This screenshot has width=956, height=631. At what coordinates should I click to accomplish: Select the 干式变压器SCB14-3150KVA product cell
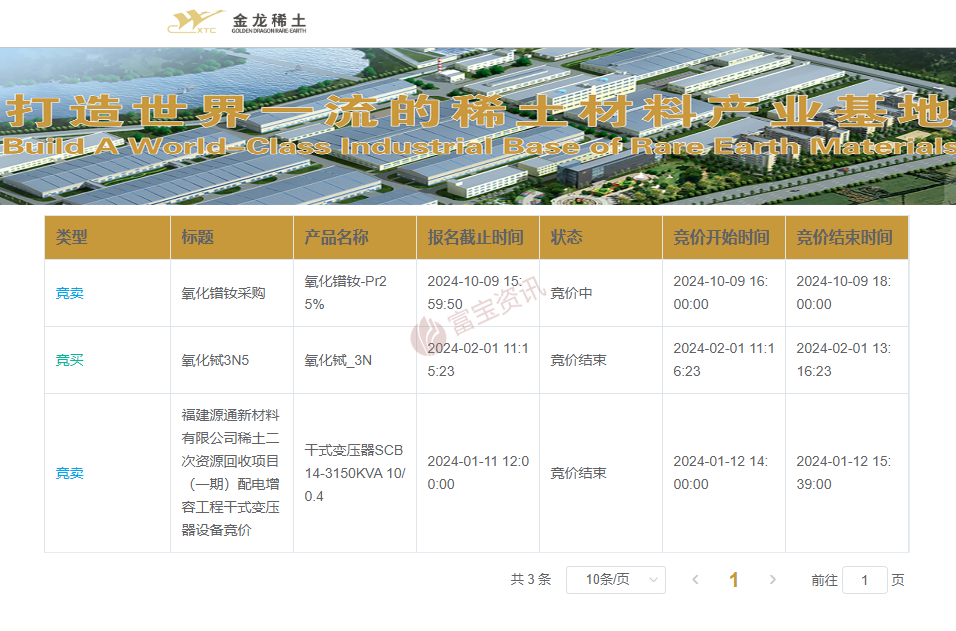(x=355, y=473)
